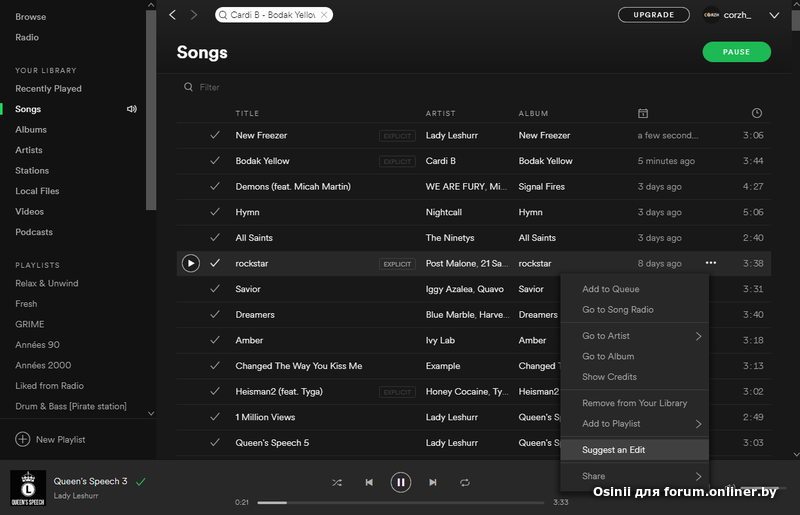Pause playback in the player bar
Image resolution: width=800 pixels, height=515 pixels.
401,482
